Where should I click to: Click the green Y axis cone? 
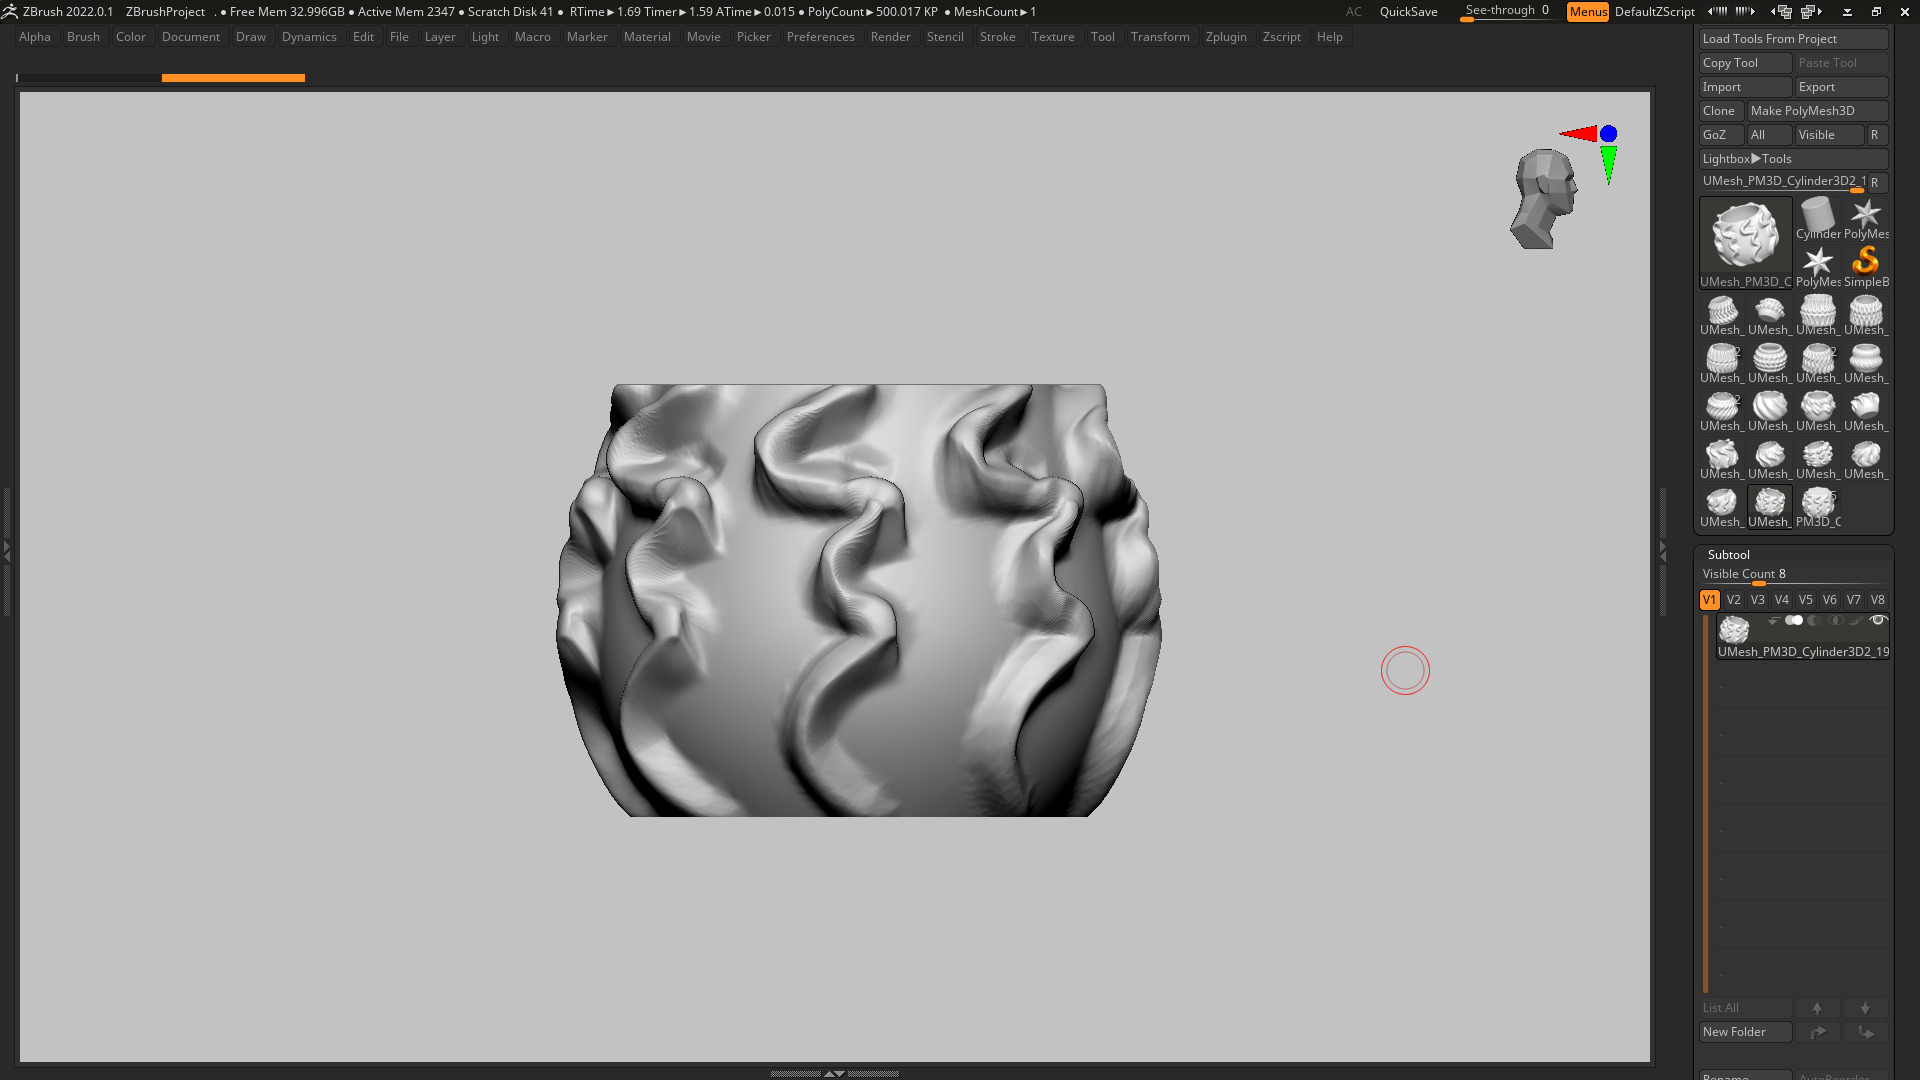1608,165
